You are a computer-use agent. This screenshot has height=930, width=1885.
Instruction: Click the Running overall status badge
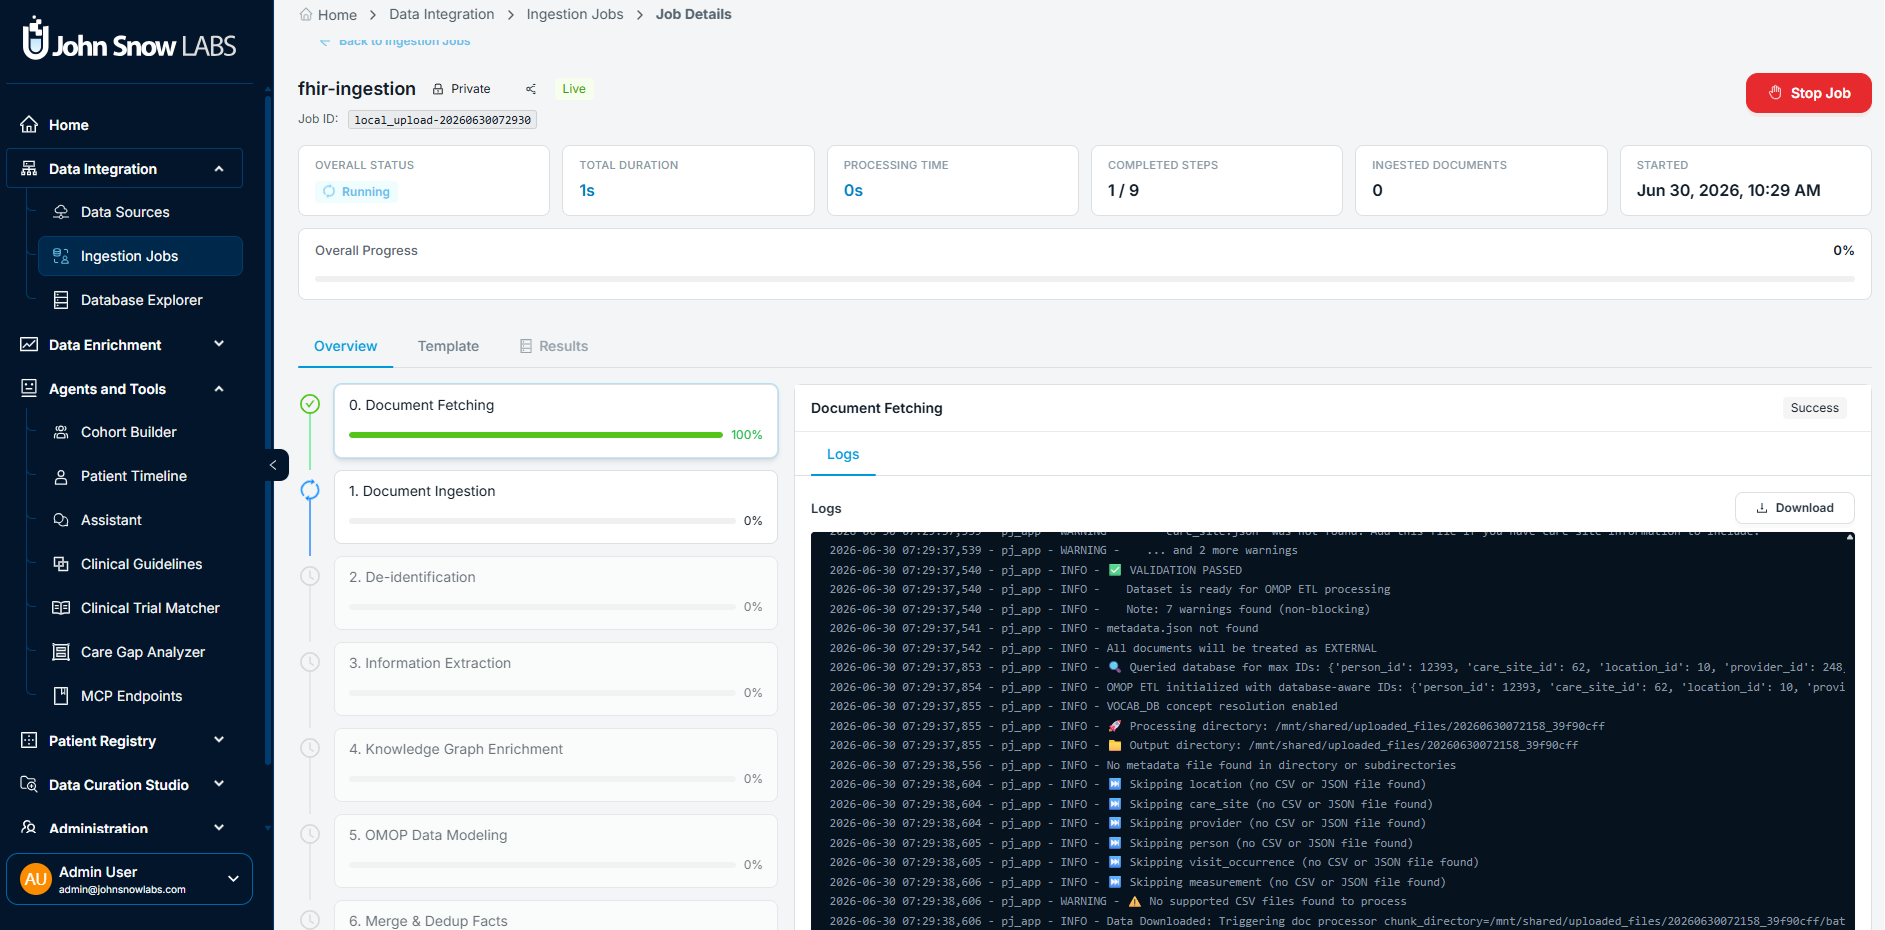point(356,192)
